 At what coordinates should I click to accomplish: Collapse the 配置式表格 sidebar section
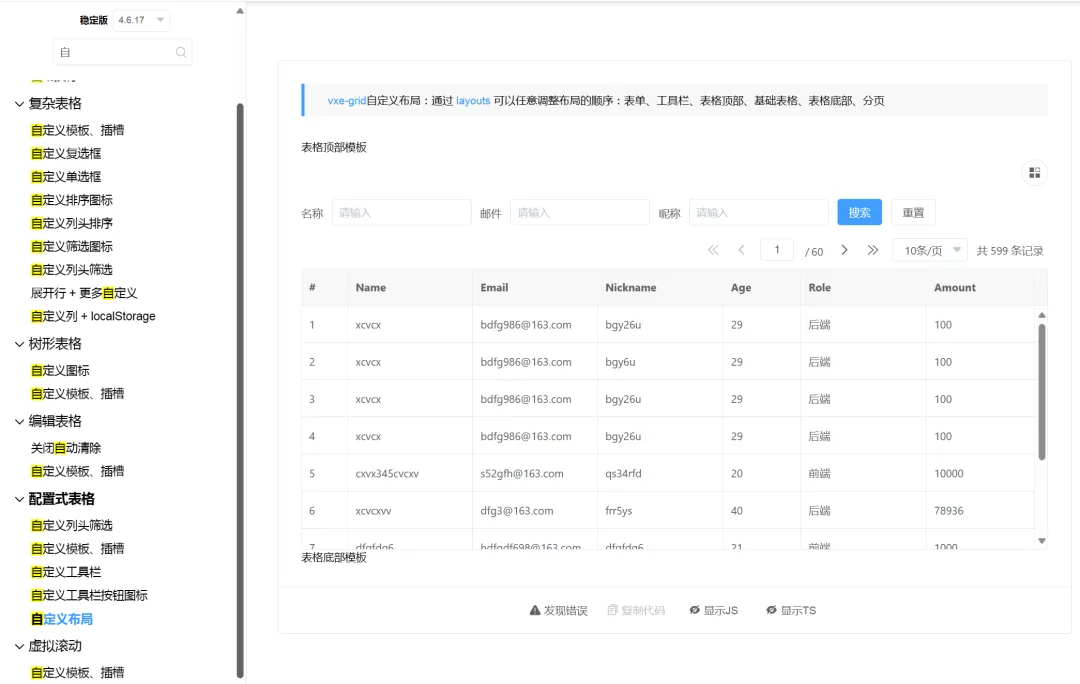20,499
